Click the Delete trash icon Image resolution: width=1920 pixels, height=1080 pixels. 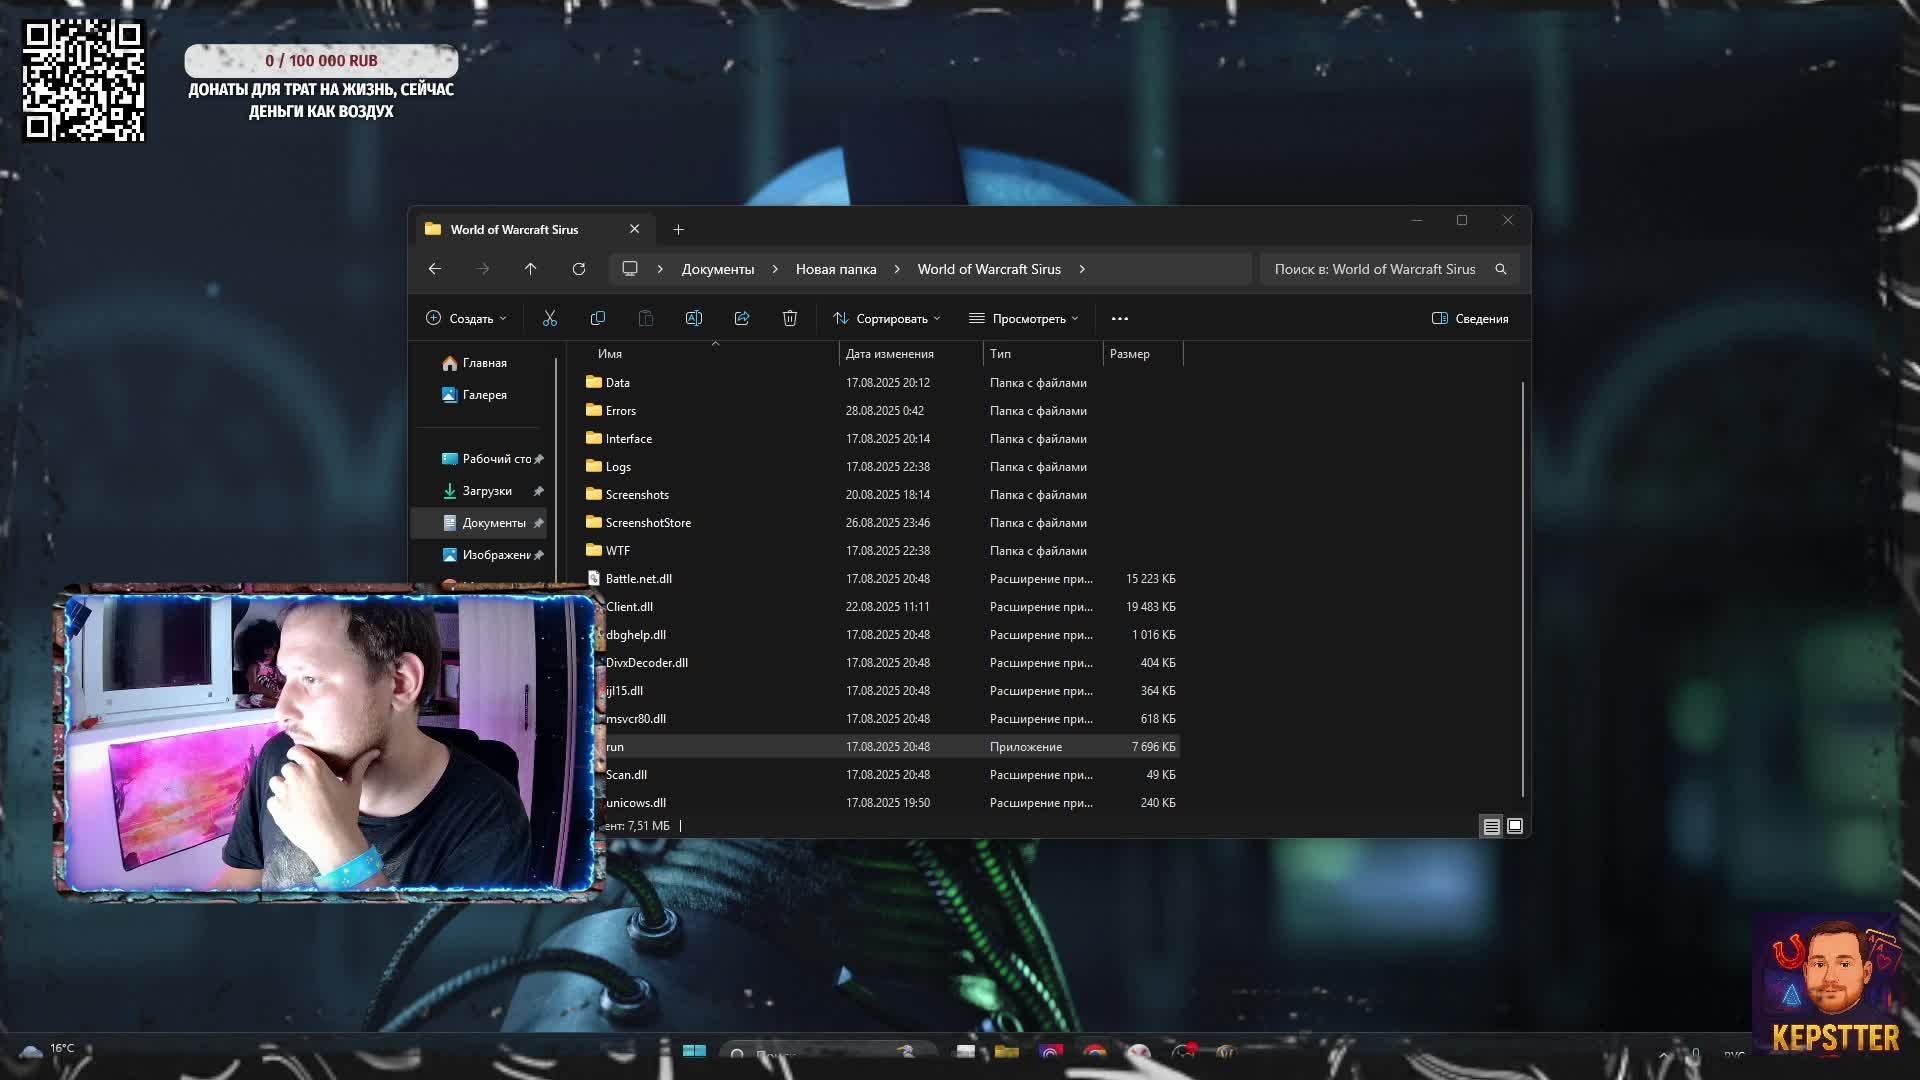click(790, 318)
